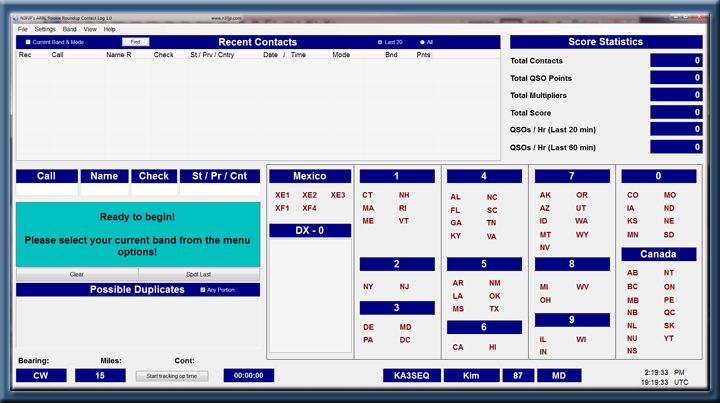Toggle the Any Portion checkbox

pyautogui.click(x=203, y=290)
